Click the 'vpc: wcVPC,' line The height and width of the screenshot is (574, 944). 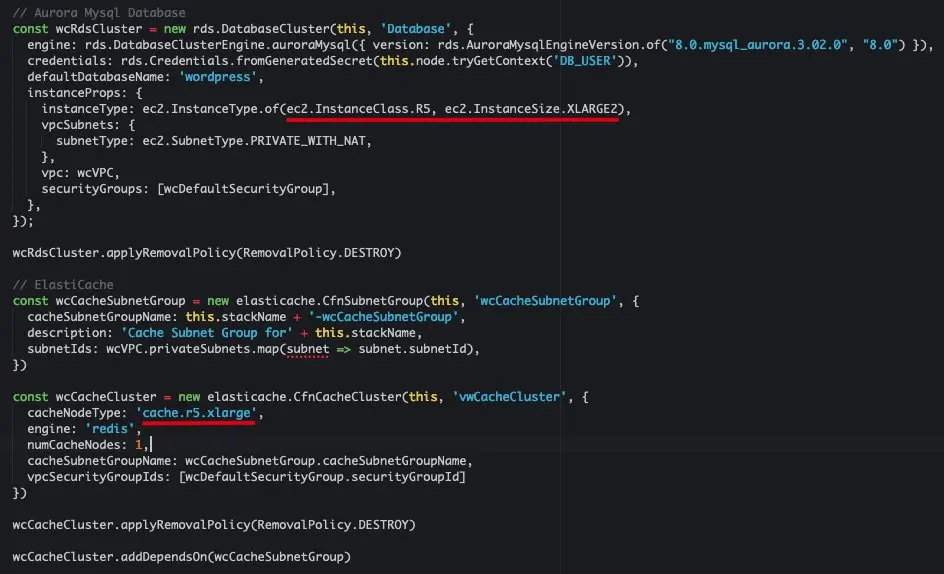coord(81,173)
